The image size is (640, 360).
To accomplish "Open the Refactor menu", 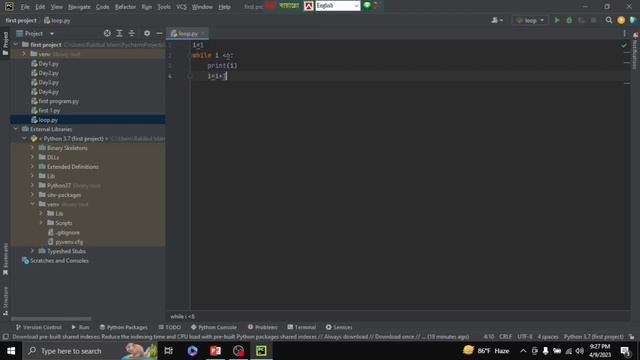I will (125, 7).
